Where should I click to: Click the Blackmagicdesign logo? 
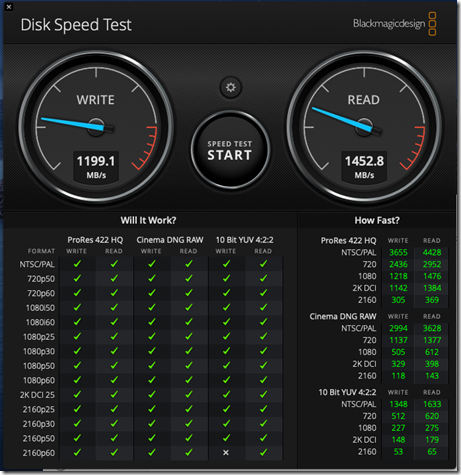394,24
